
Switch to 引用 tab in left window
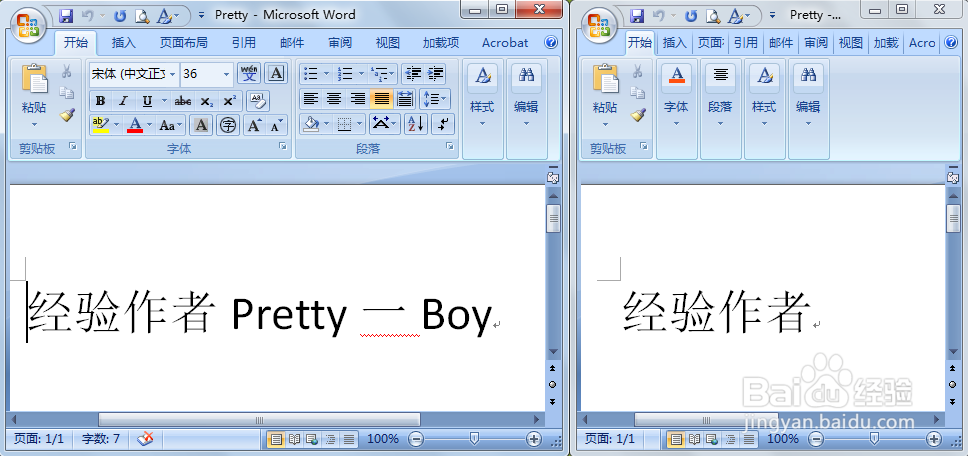pyautogui.click(x=244, y=43)
